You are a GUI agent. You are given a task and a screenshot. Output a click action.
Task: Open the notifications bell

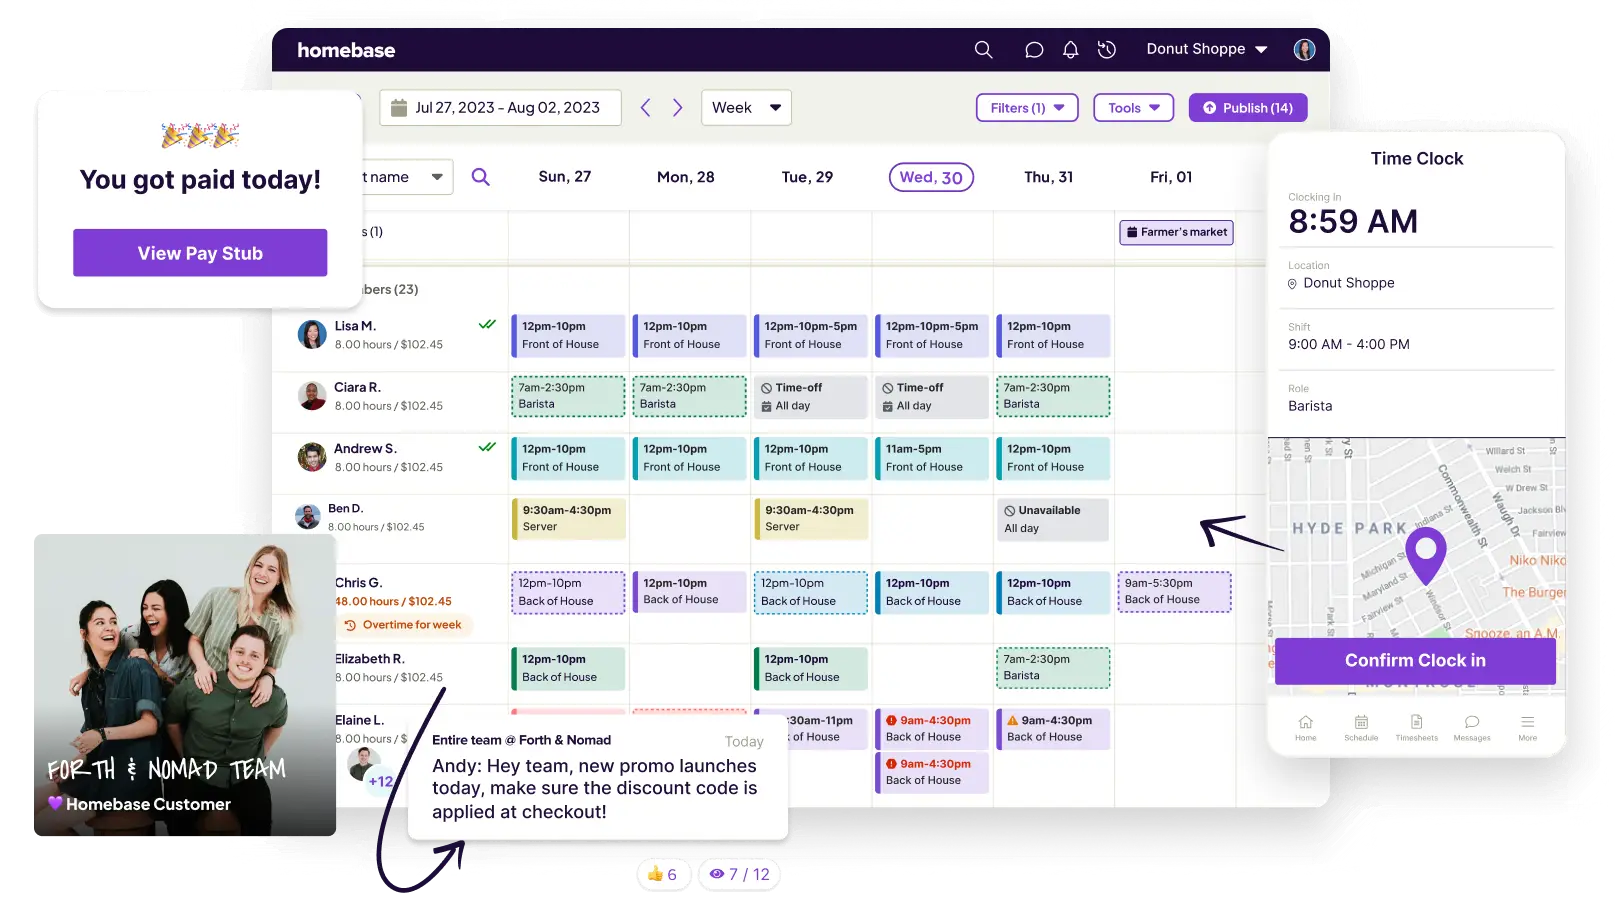click(1070, 50)
